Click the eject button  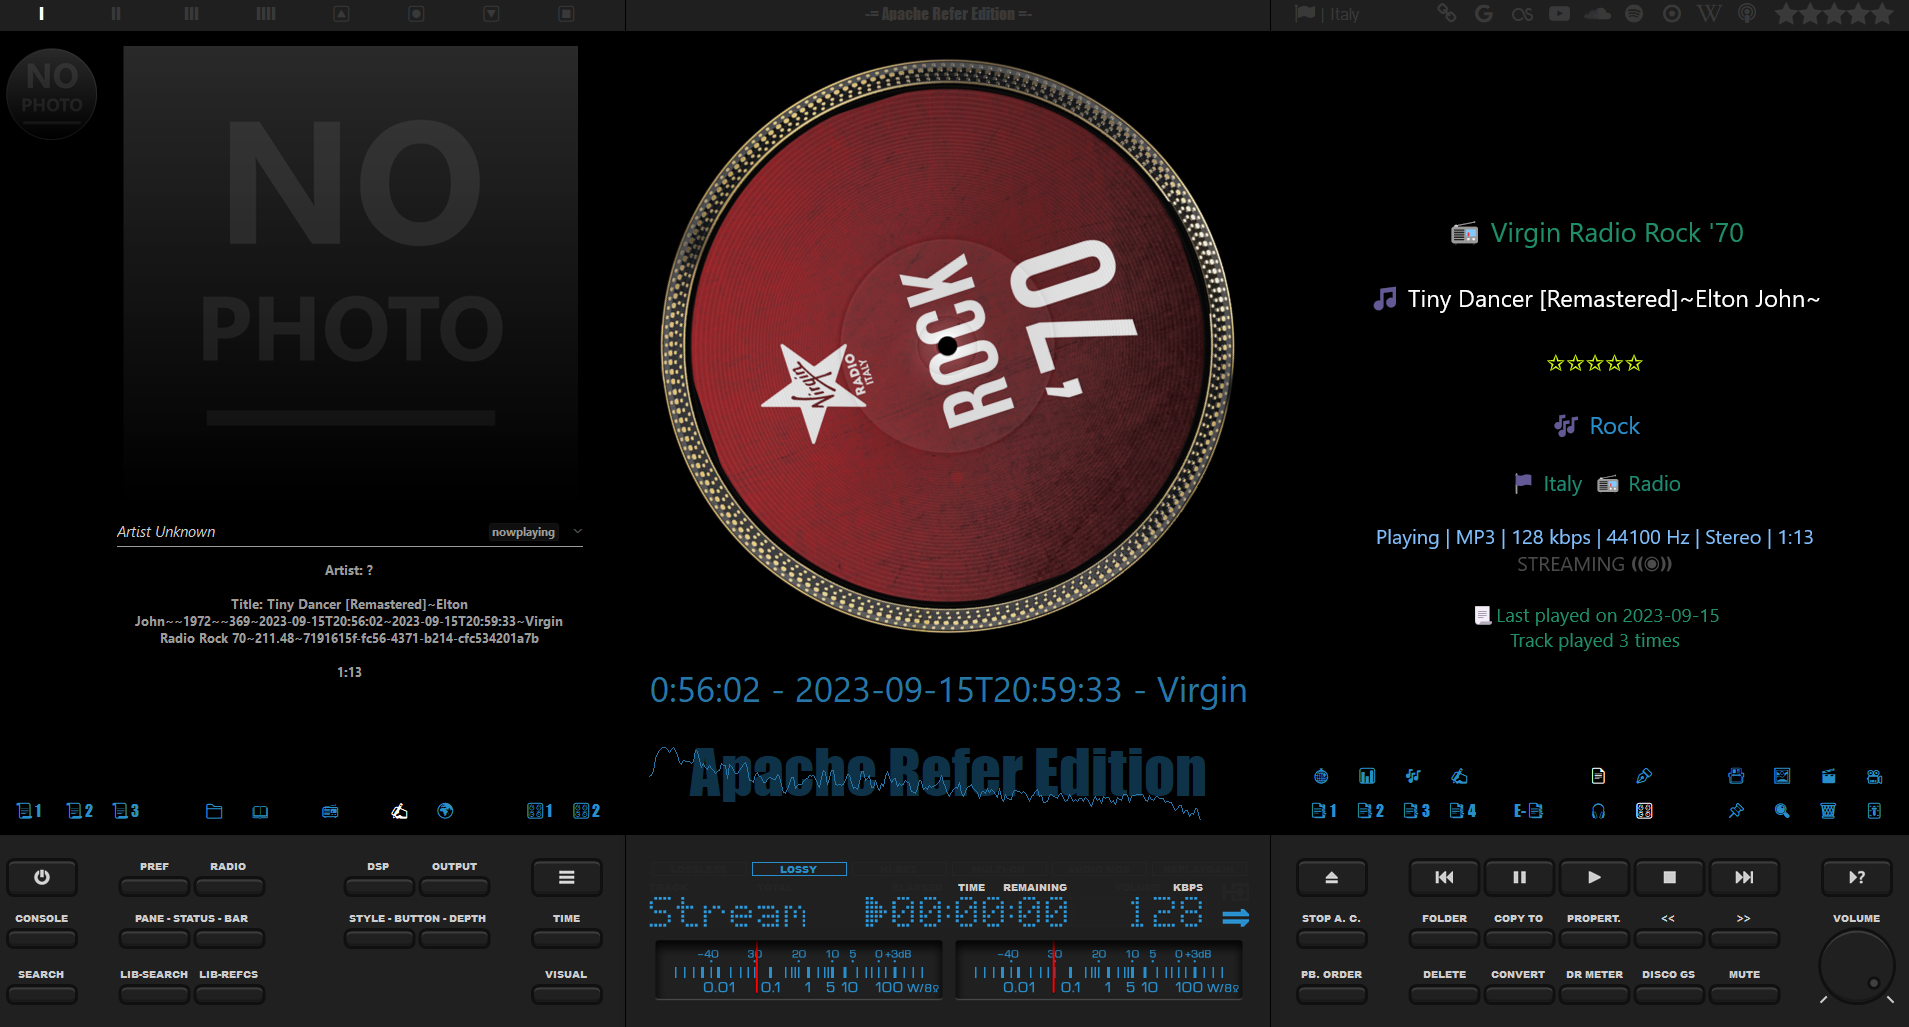[x=1331, y=877]
